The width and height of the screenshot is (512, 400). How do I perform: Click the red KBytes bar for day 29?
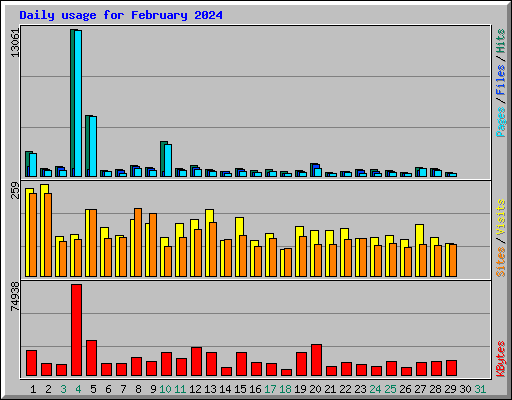click(451, 368)
